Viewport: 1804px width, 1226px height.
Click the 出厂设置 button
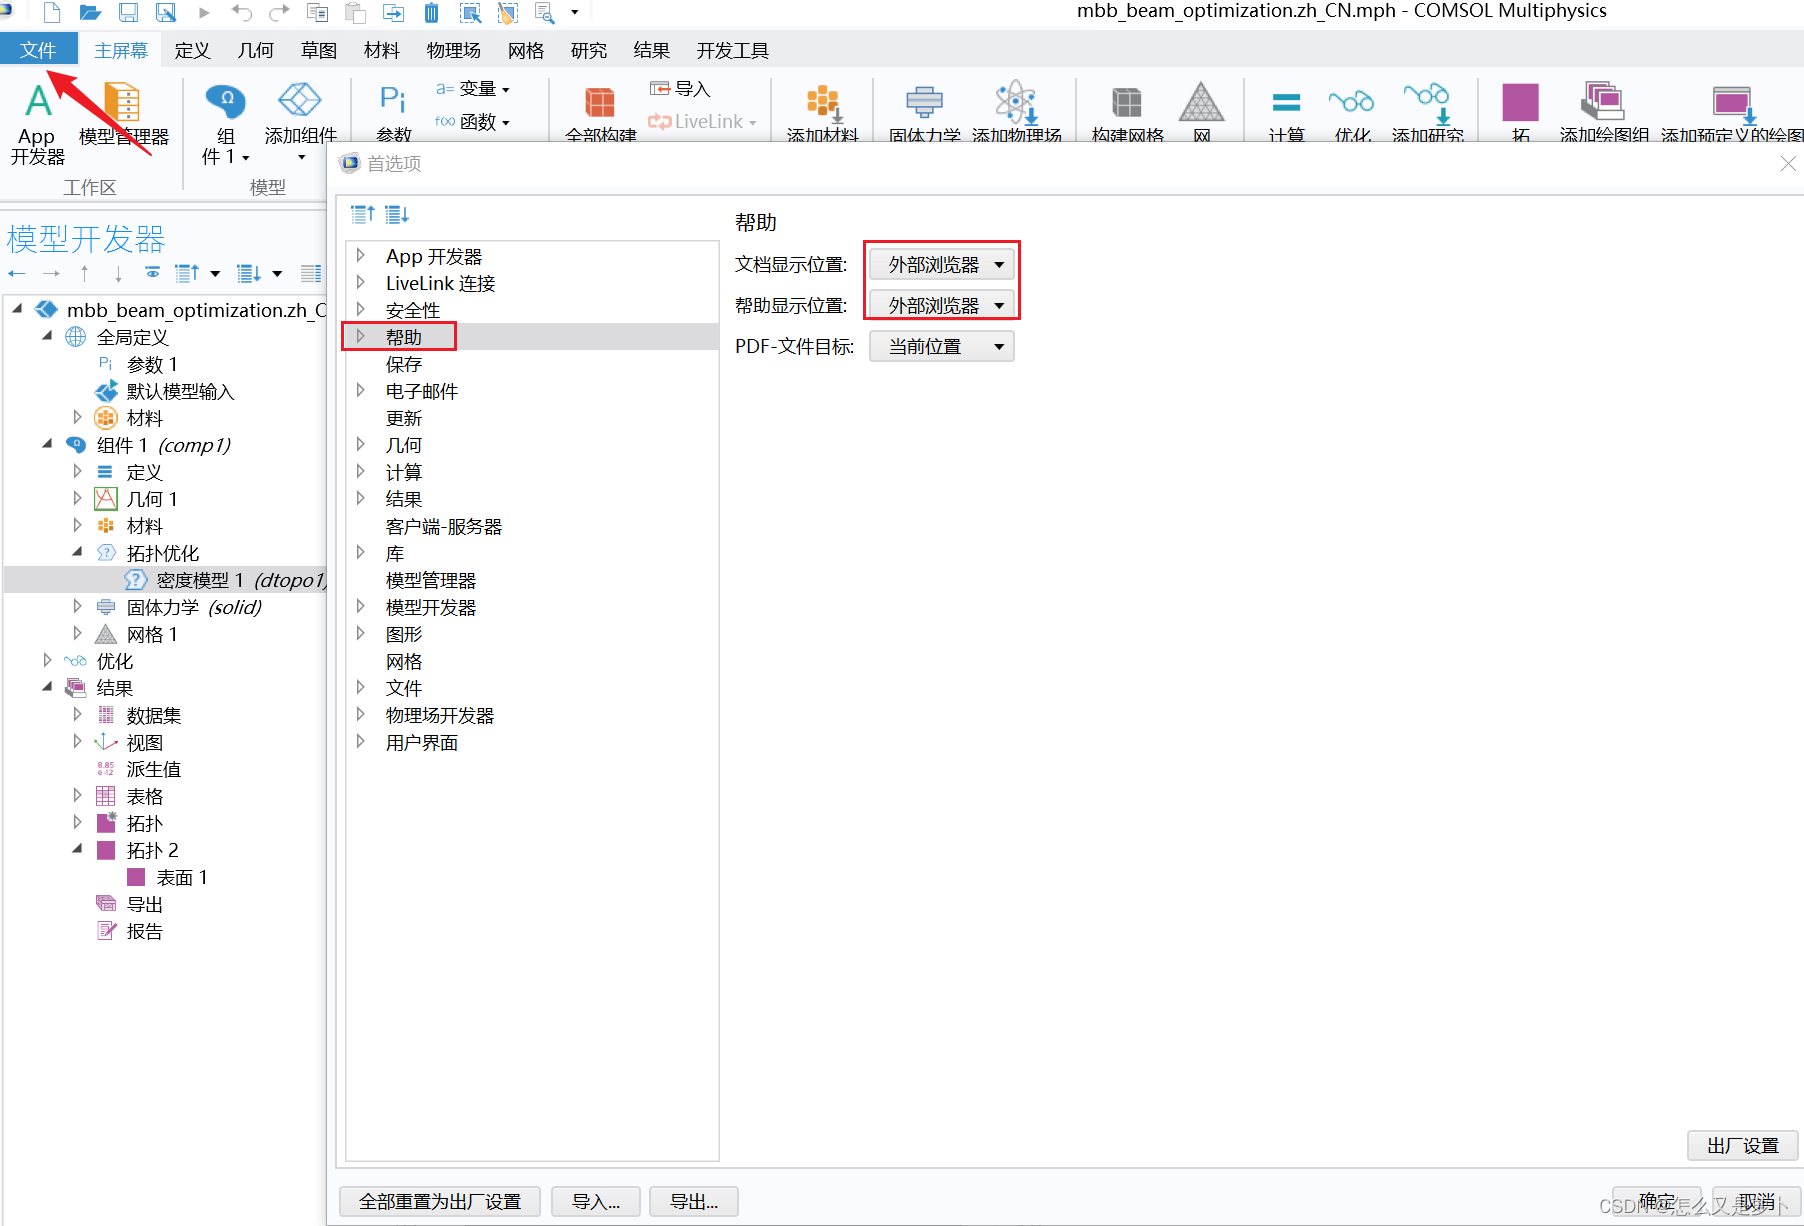coord(1743,1145)
